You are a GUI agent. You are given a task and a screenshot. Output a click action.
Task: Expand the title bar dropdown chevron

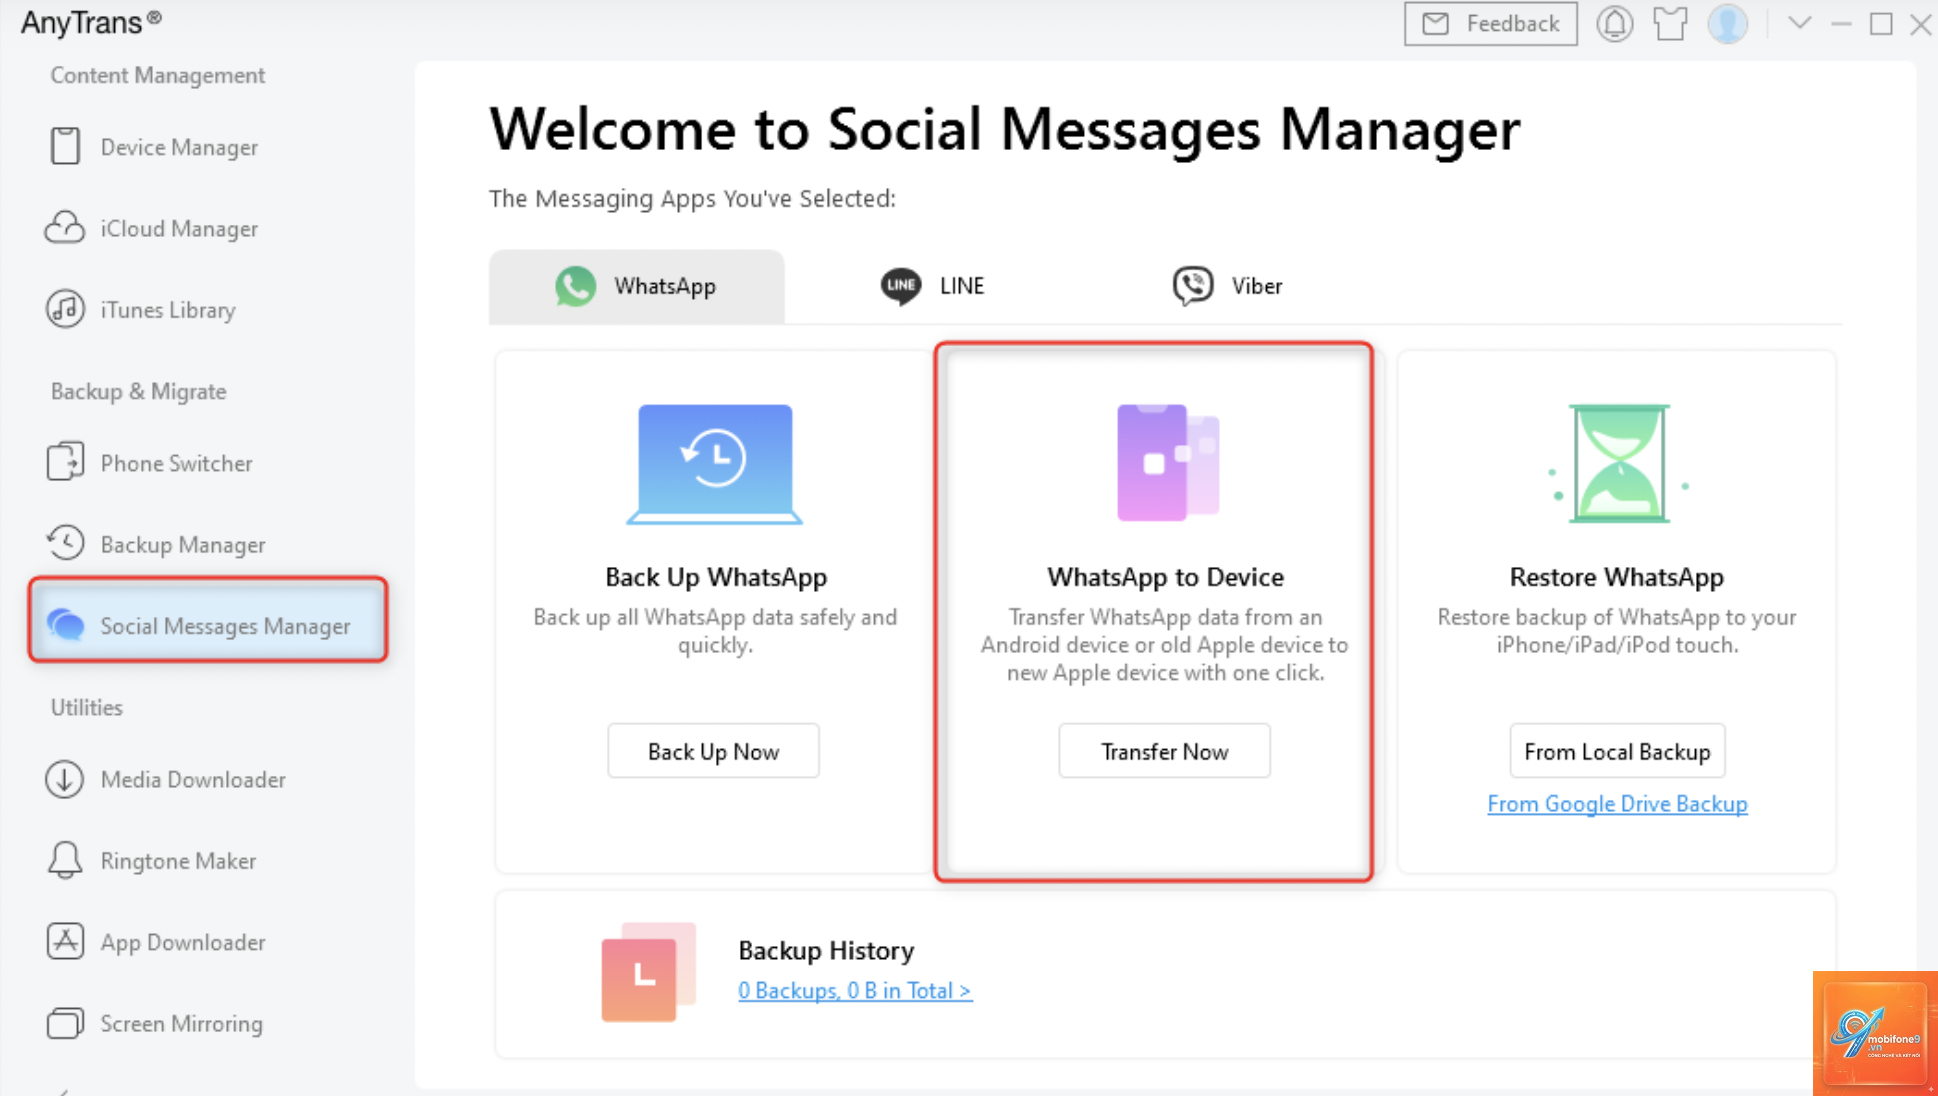click(1799, 22)
